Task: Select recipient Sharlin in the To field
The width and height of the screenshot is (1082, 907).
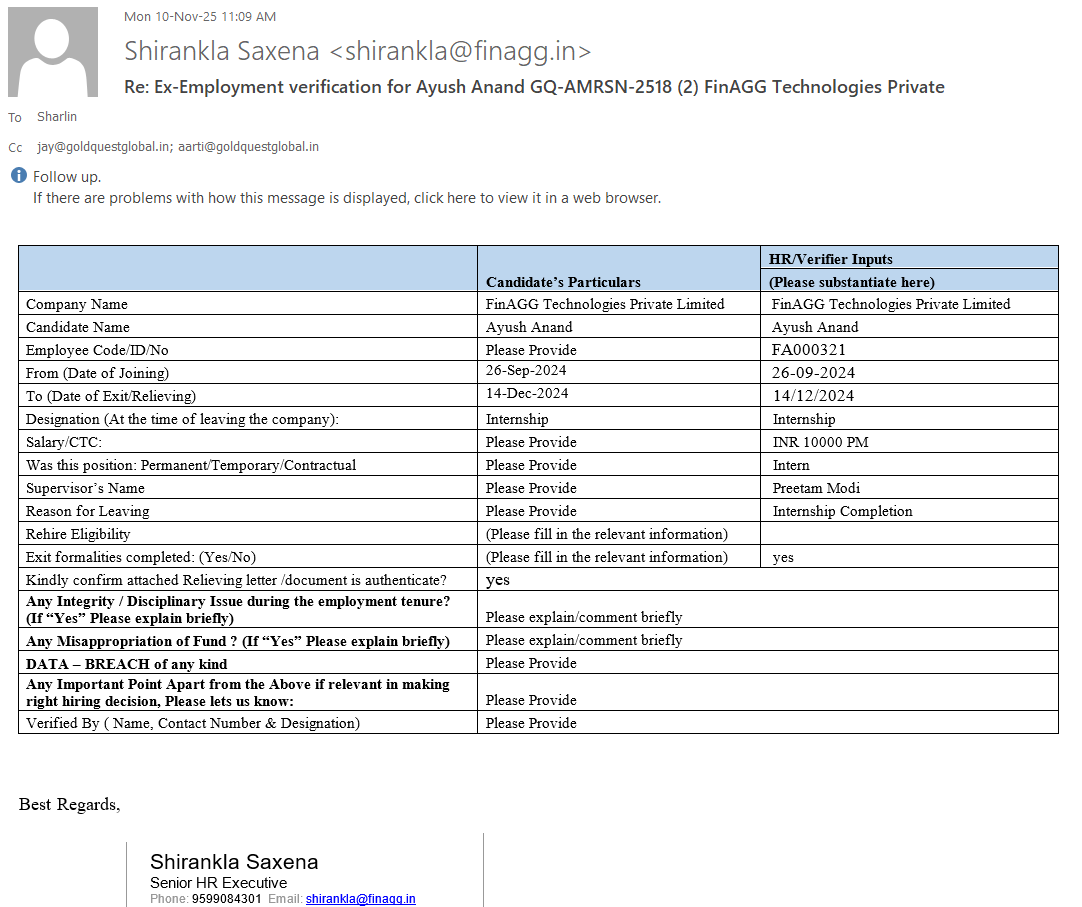Action: point(57,117)
